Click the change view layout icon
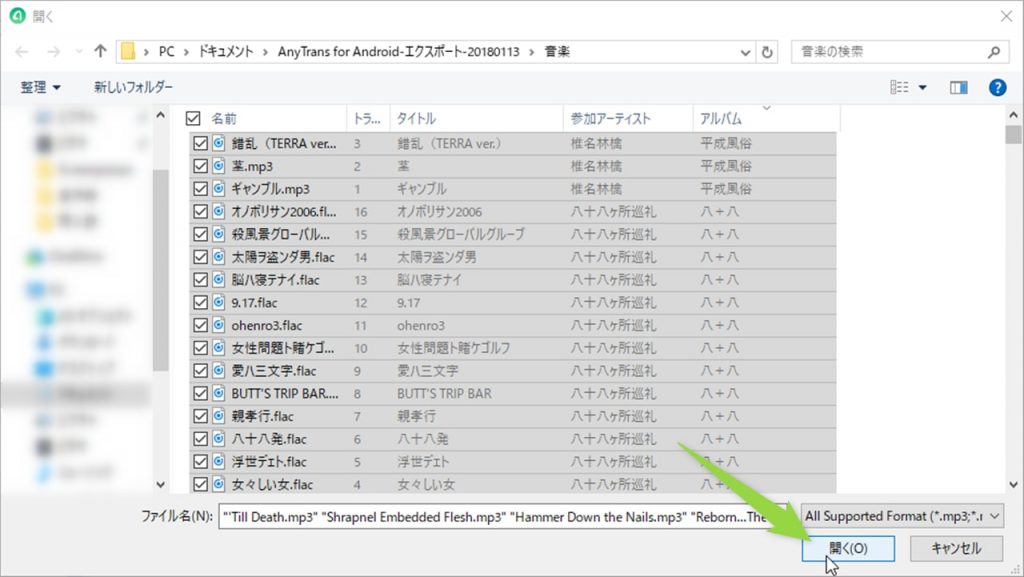The width and height of the screenshot is (1024, 577). tap(899, 88)
